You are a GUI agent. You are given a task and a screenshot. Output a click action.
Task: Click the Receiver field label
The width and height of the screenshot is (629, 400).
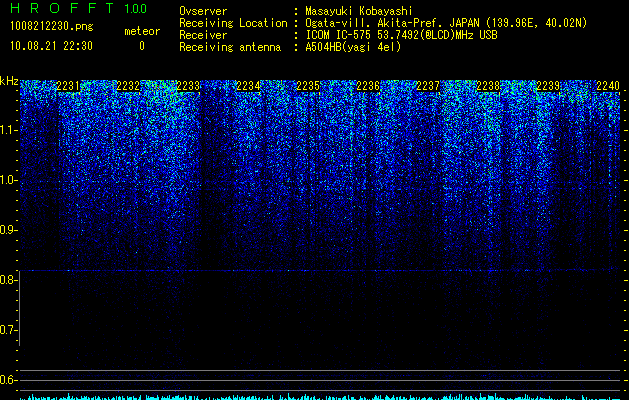tap(203, 35)
